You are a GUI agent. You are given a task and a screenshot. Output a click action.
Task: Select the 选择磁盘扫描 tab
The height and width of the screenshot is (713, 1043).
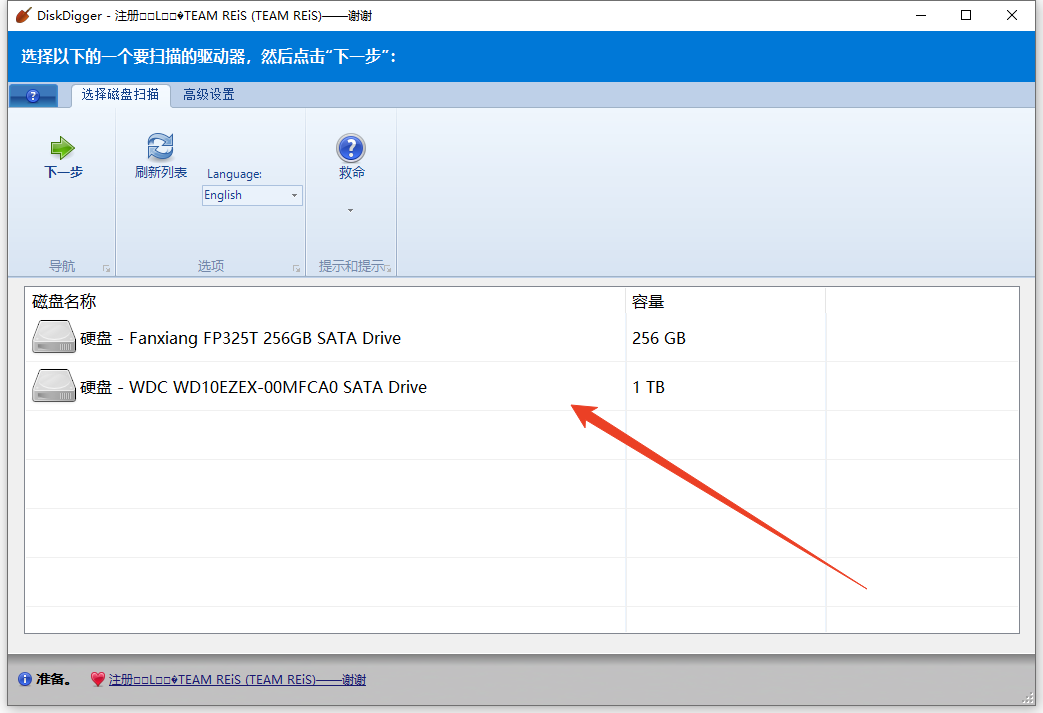click(120, 95)
